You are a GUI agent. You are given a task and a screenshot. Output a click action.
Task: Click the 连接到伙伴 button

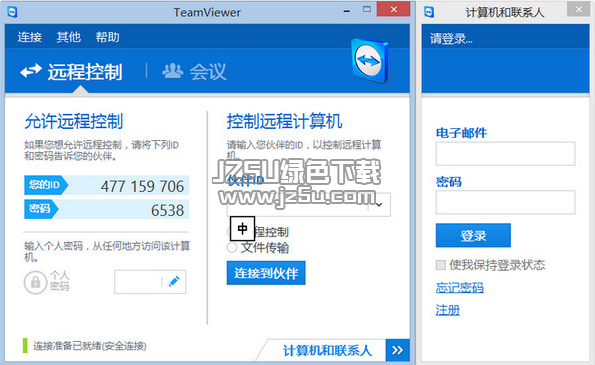(266, 273)
